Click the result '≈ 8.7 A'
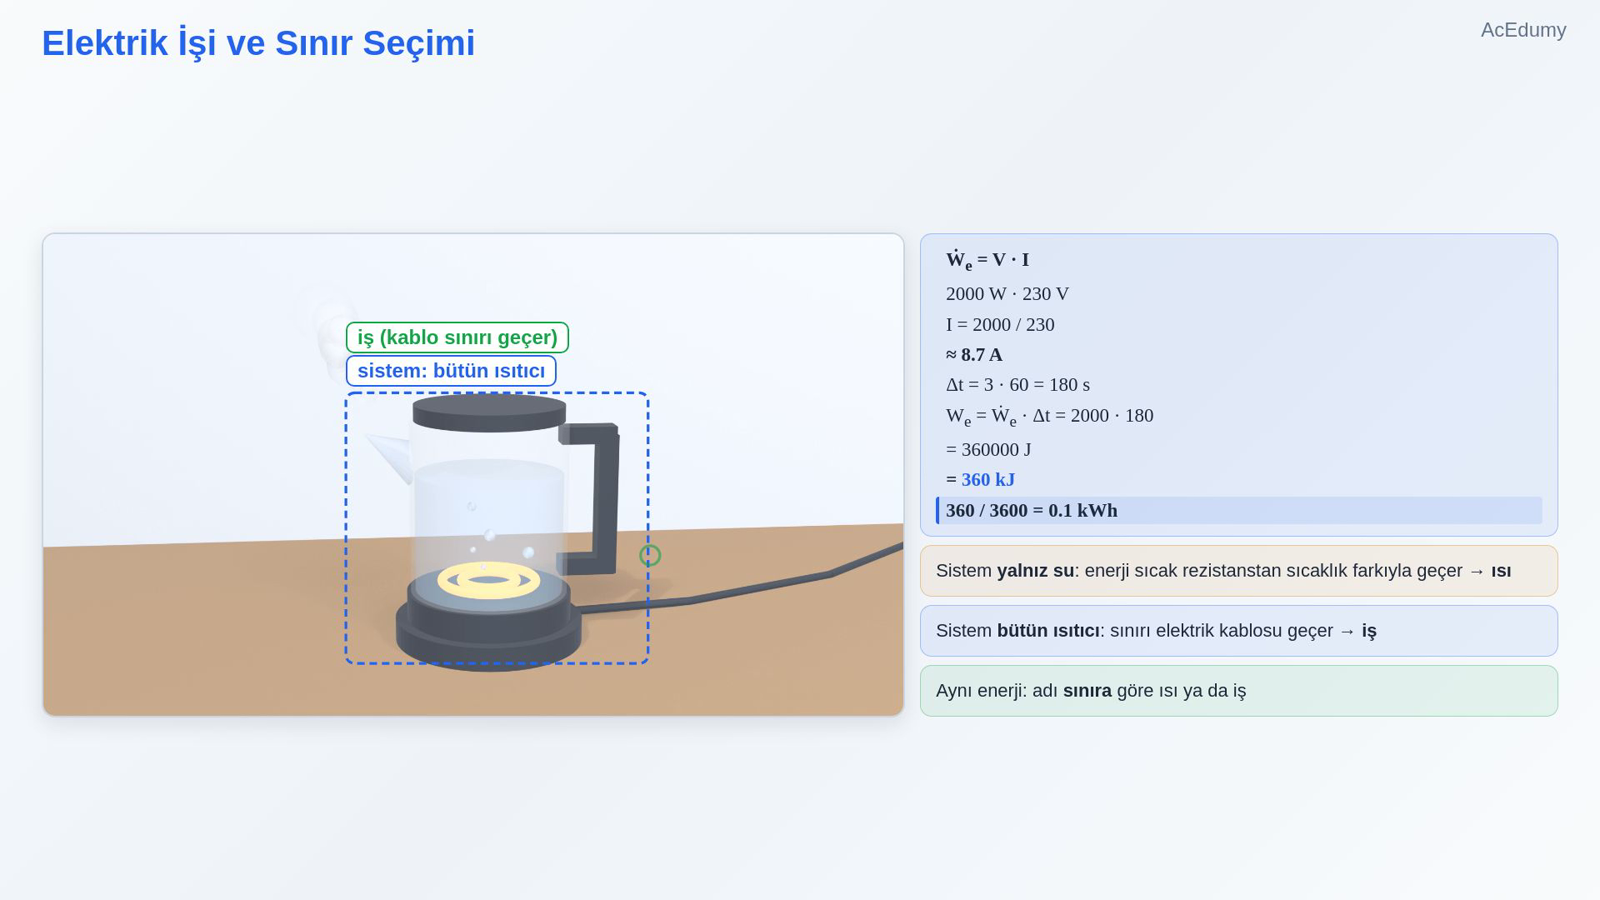Screen dimensions: 1600x900 pos(974,354)
